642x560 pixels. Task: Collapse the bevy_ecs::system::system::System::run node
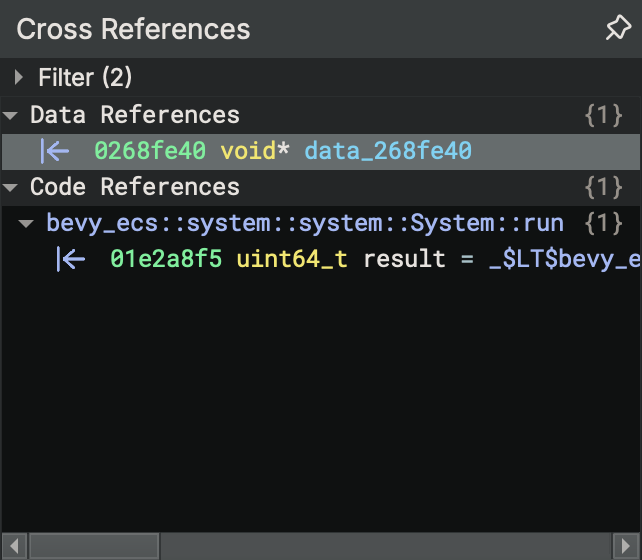(26, 224)
